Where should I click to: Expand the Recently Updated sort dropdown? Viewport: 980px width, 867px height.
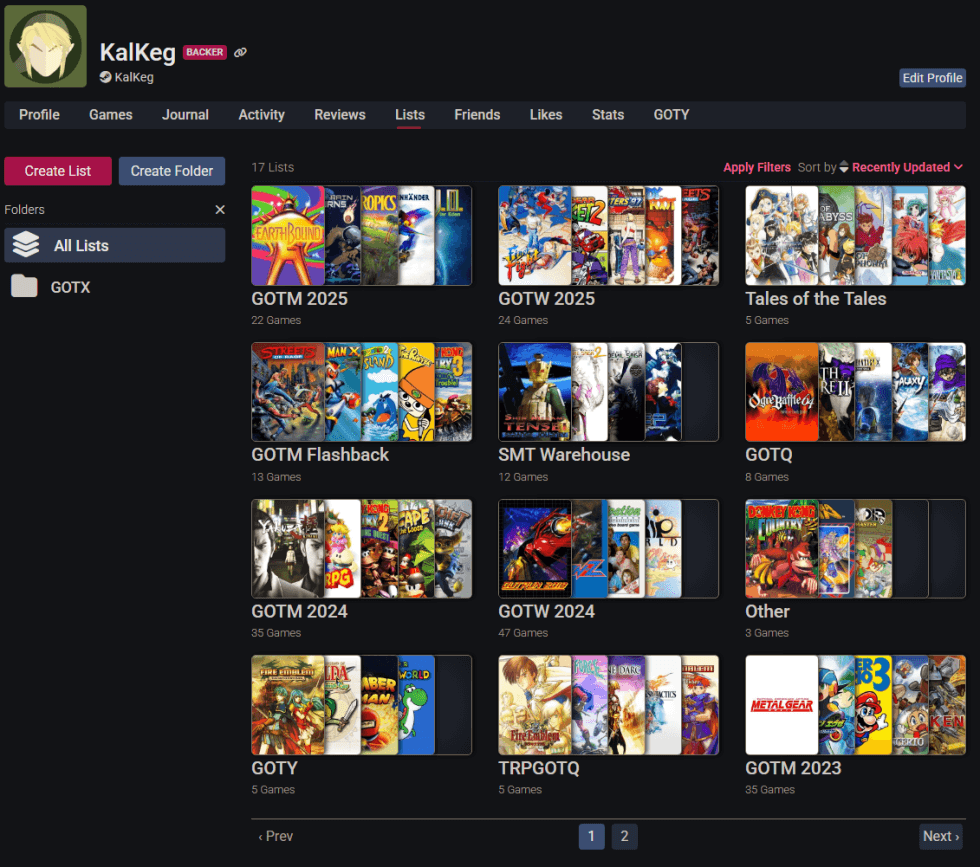coord(907,167)
